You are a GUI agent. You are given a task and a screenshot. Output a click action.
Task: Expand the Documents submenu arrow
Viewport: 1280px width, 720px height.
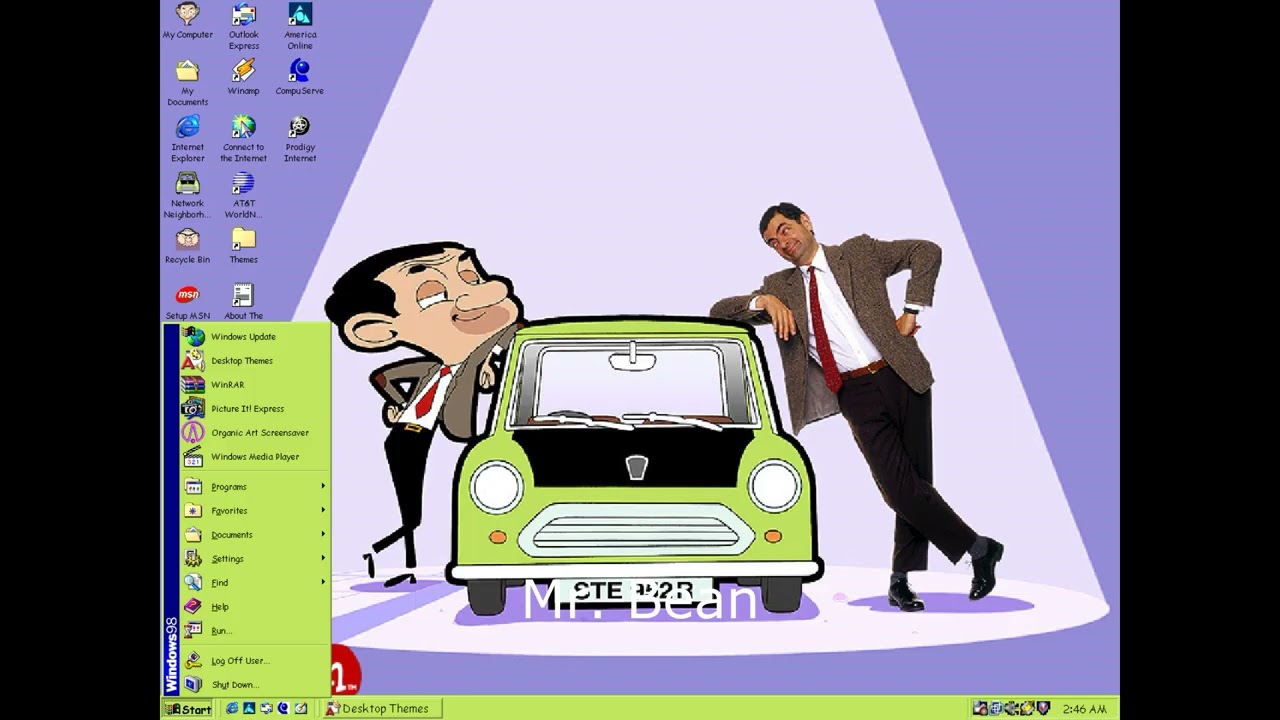(x=323, y=534)
